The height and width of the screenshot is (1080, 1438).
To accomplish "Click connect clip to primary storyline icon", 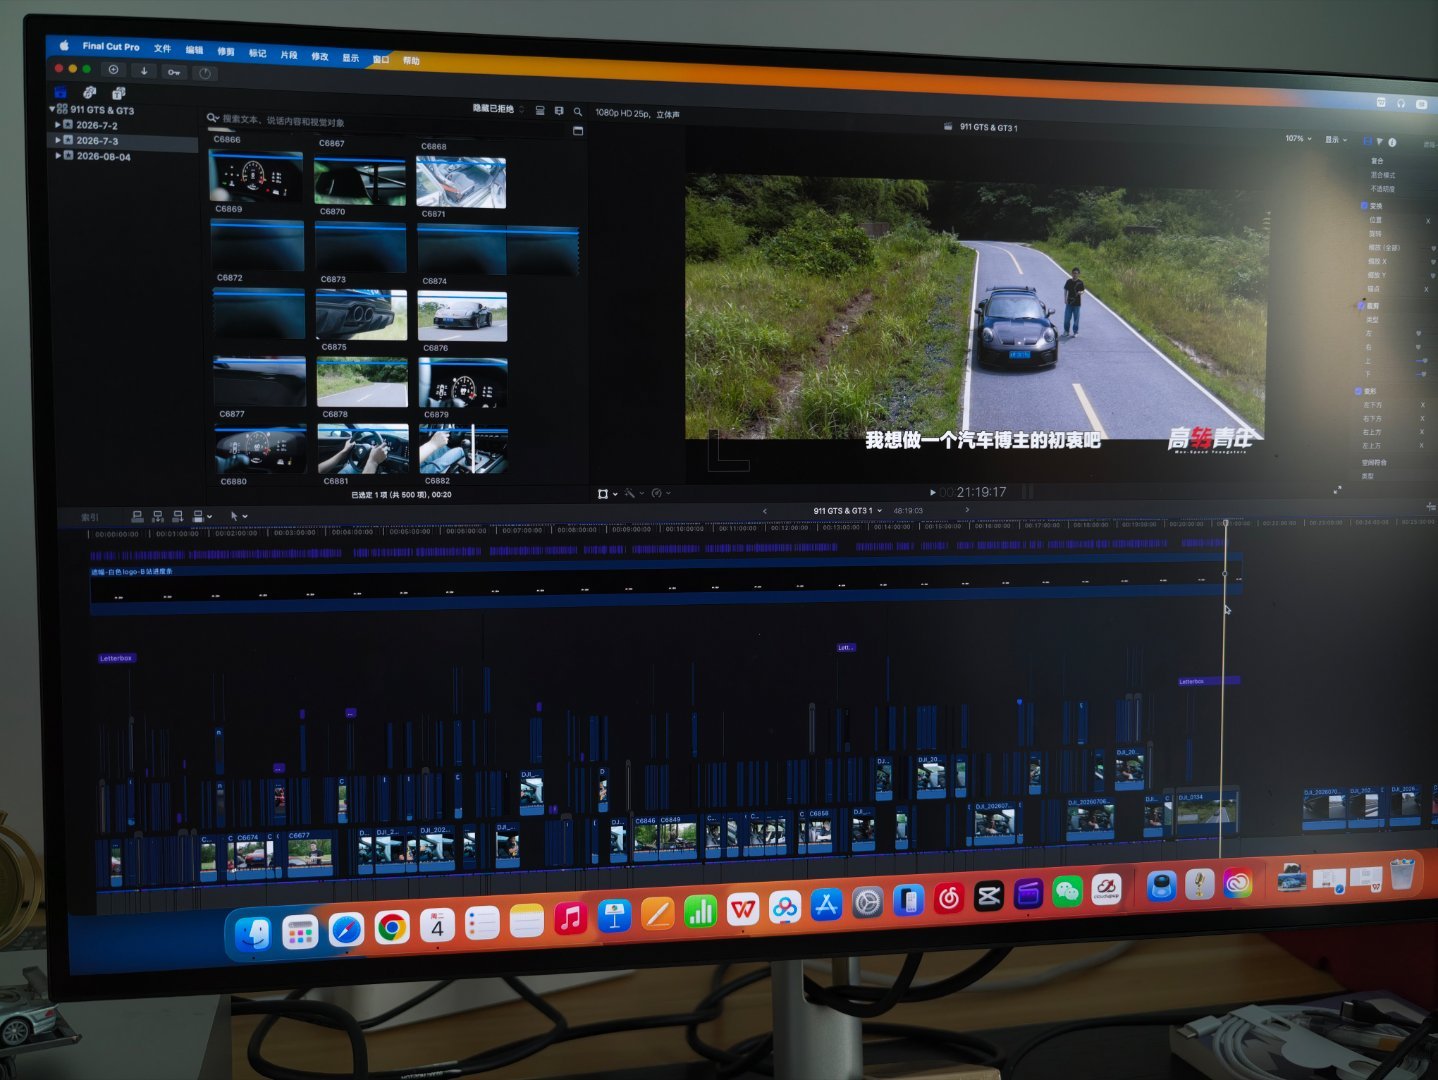I will (137, 516).
